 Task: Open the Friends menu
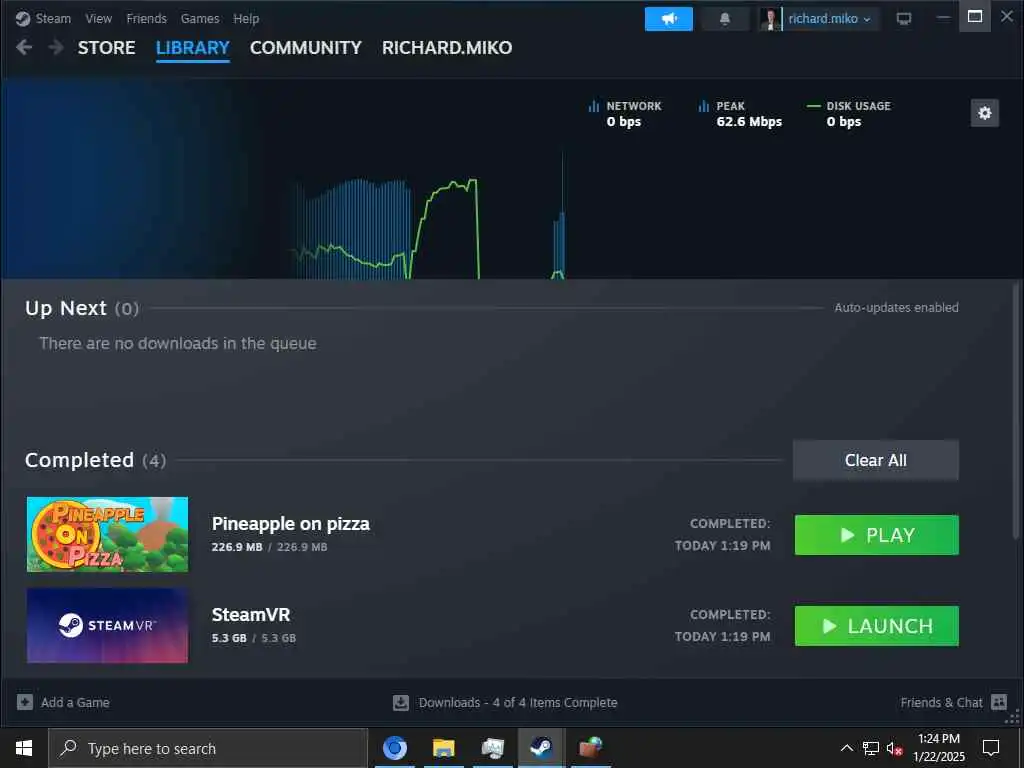pos(146,18)
